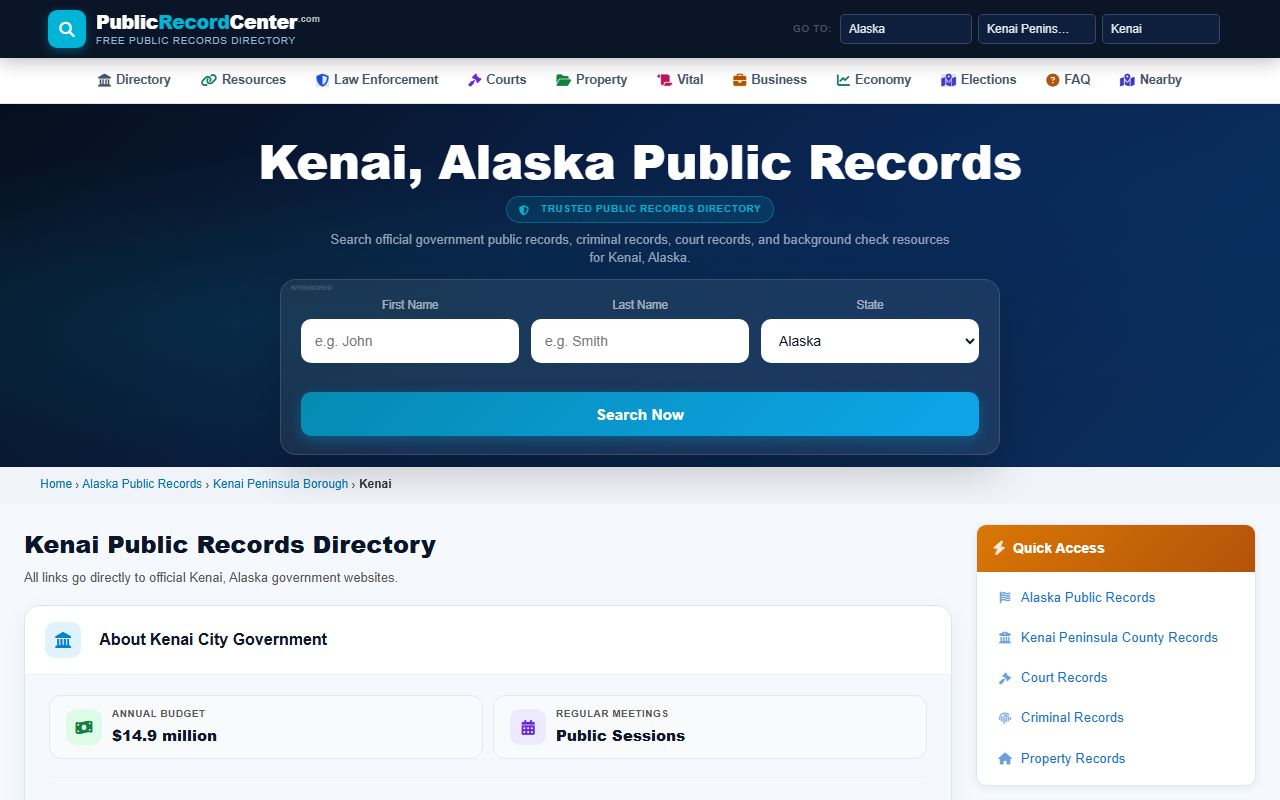
Task: Click the Business briefcase icon
Action: (740, 80)
